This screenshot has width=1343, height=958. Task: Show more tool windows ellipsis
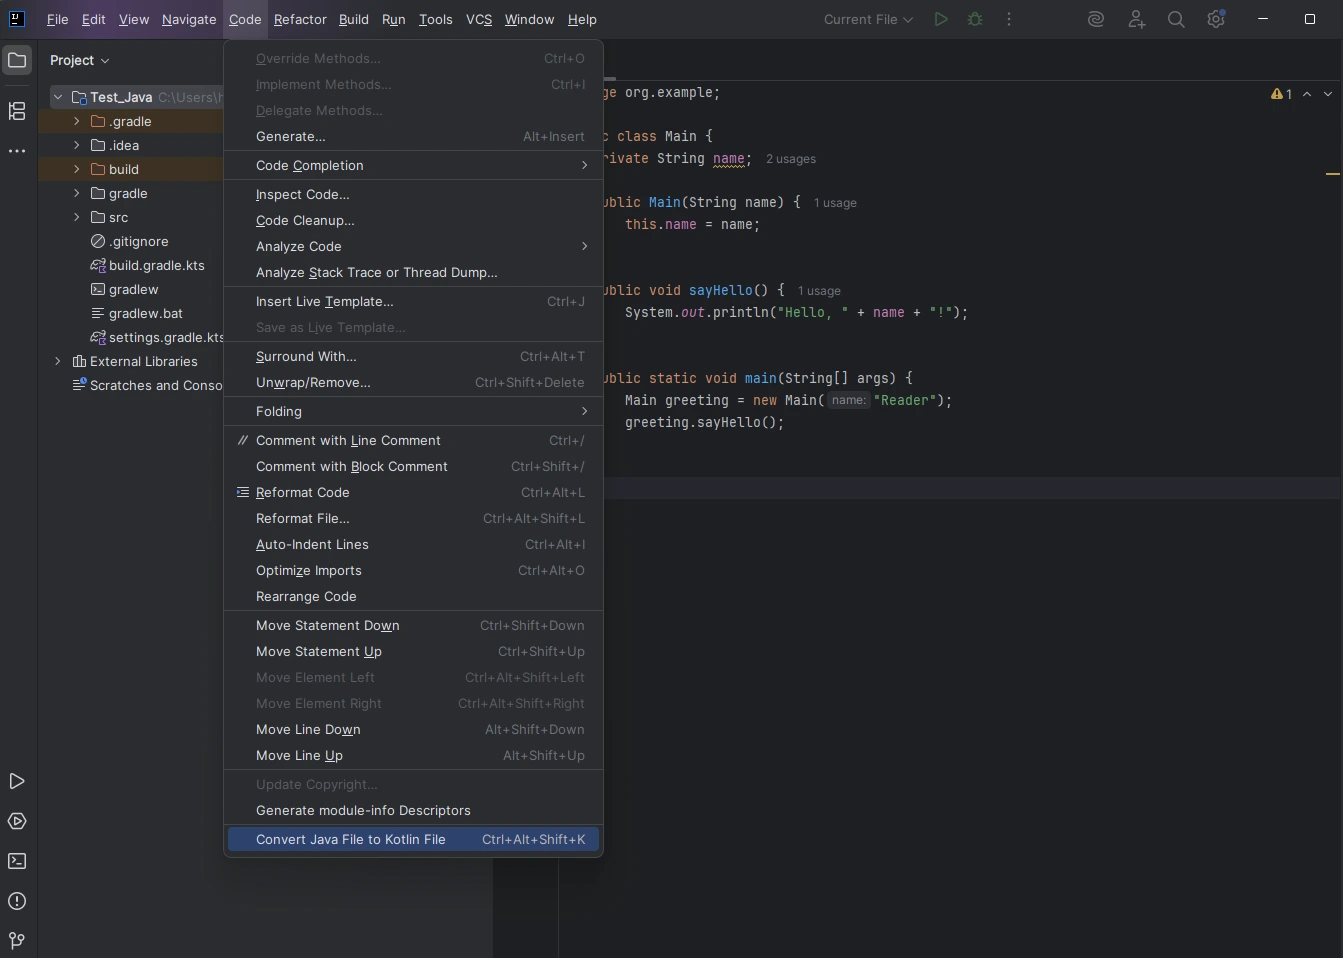(17, 151)
